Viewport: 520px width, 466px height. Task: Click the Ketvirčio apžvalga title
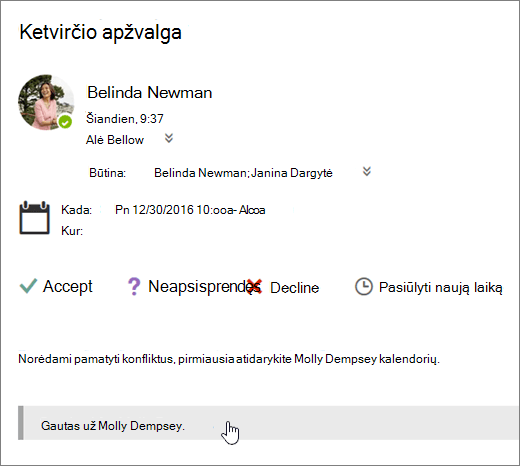click(x=100, y=33)
